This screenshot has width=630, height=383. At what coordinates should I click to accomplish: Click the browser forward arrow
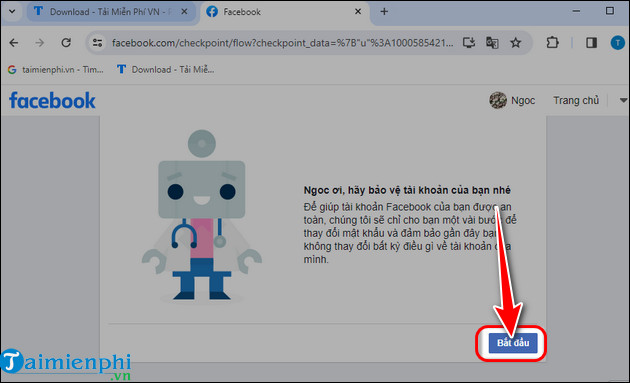[x=39, y=43]
